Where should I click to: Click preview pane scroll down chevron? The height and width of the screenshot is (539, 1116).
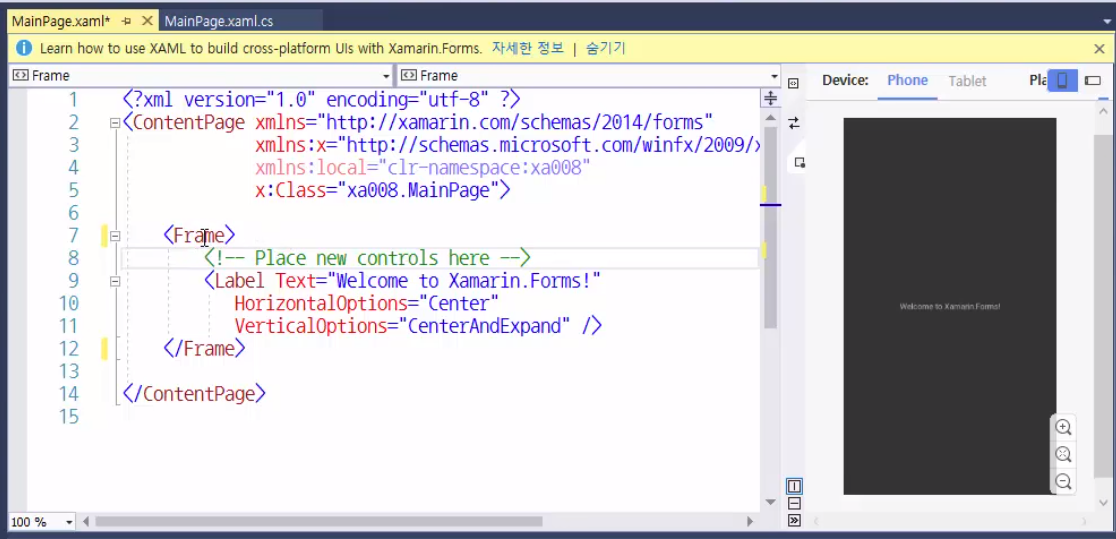[x=1103, y=502]
